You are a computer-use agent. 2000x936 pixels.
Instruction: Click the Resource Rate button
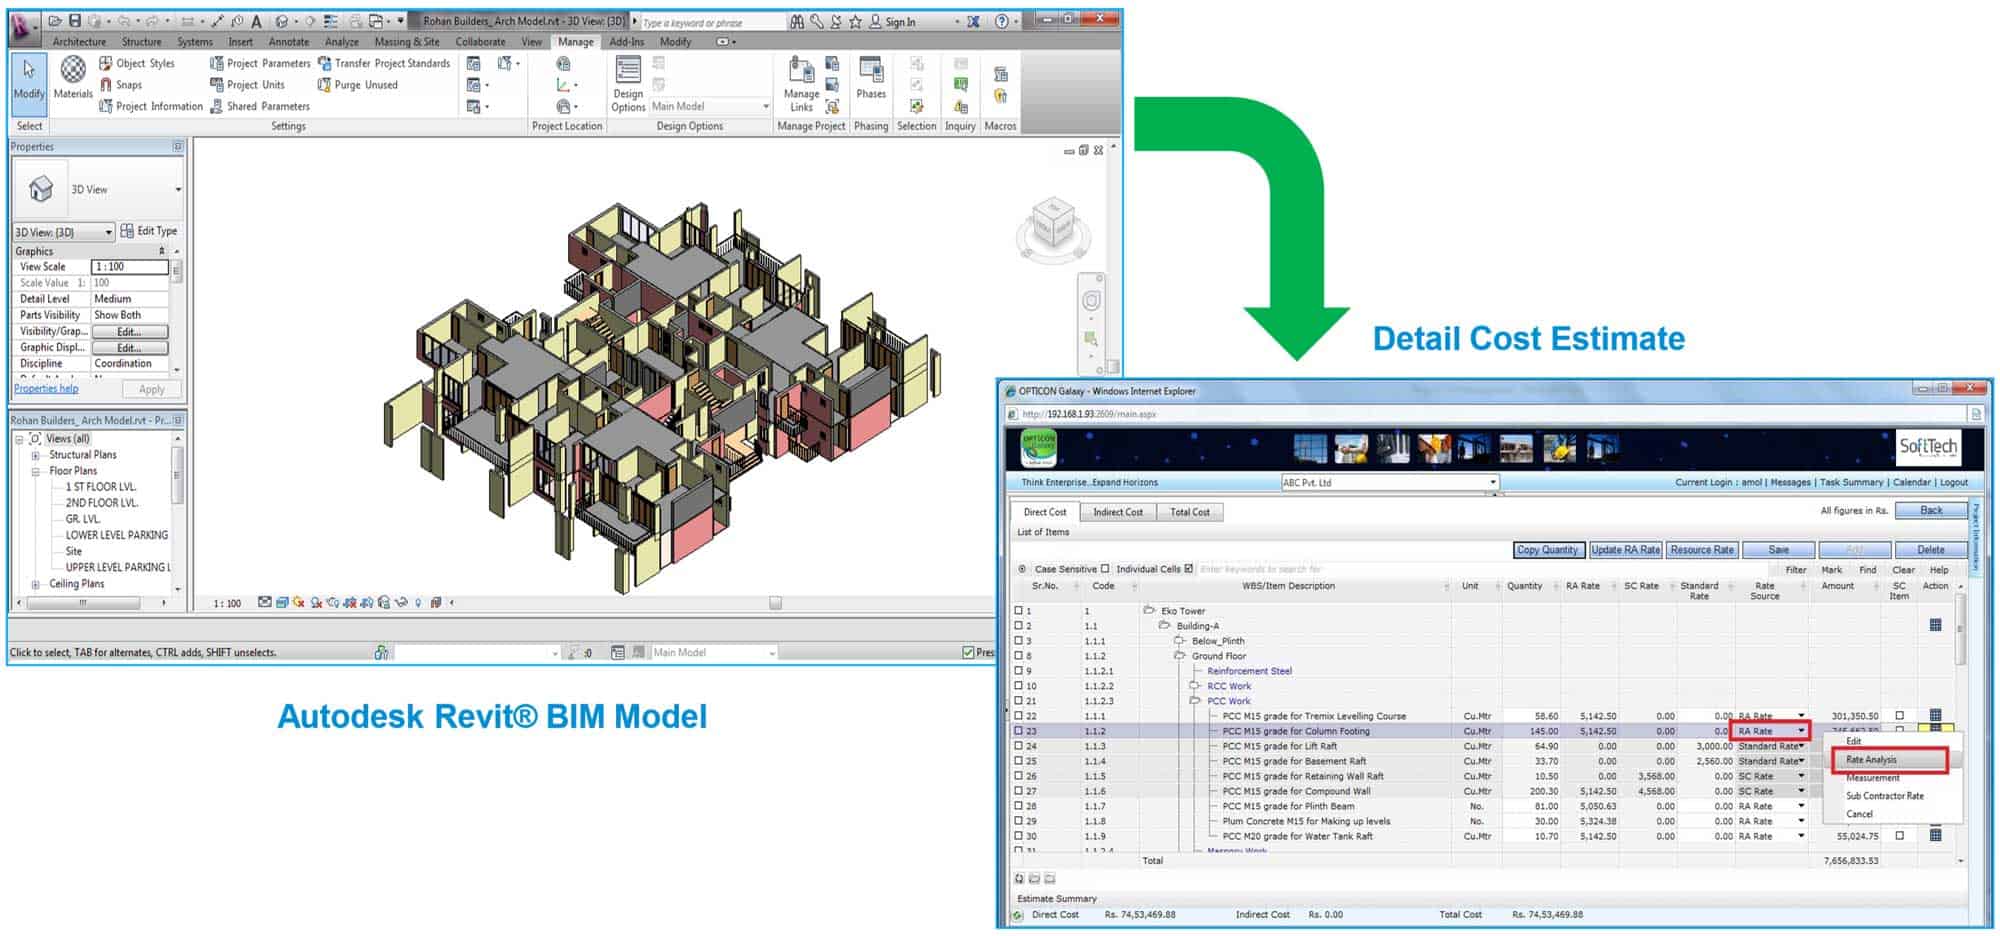tap(1702, 550)
